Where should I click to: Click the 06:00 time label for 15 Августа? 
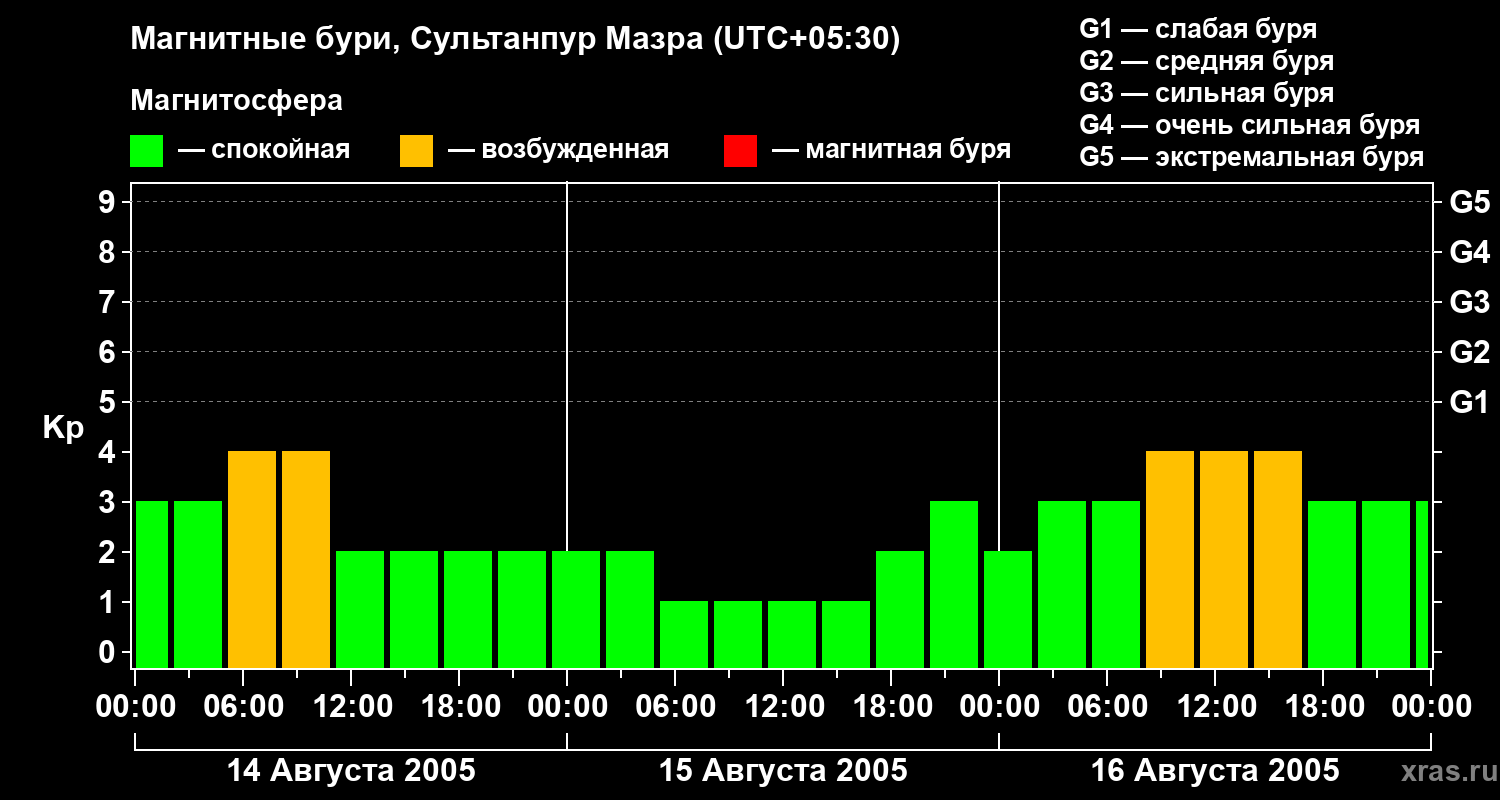[675, 707]
